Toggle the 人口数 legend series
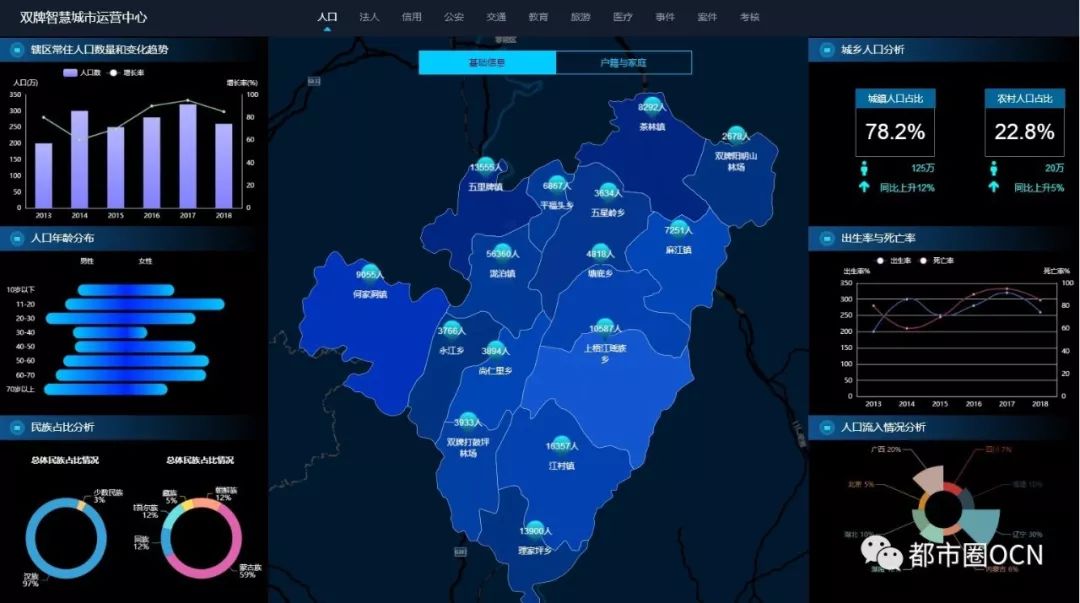Viewport: 1080px width, 603px height. 82,72
